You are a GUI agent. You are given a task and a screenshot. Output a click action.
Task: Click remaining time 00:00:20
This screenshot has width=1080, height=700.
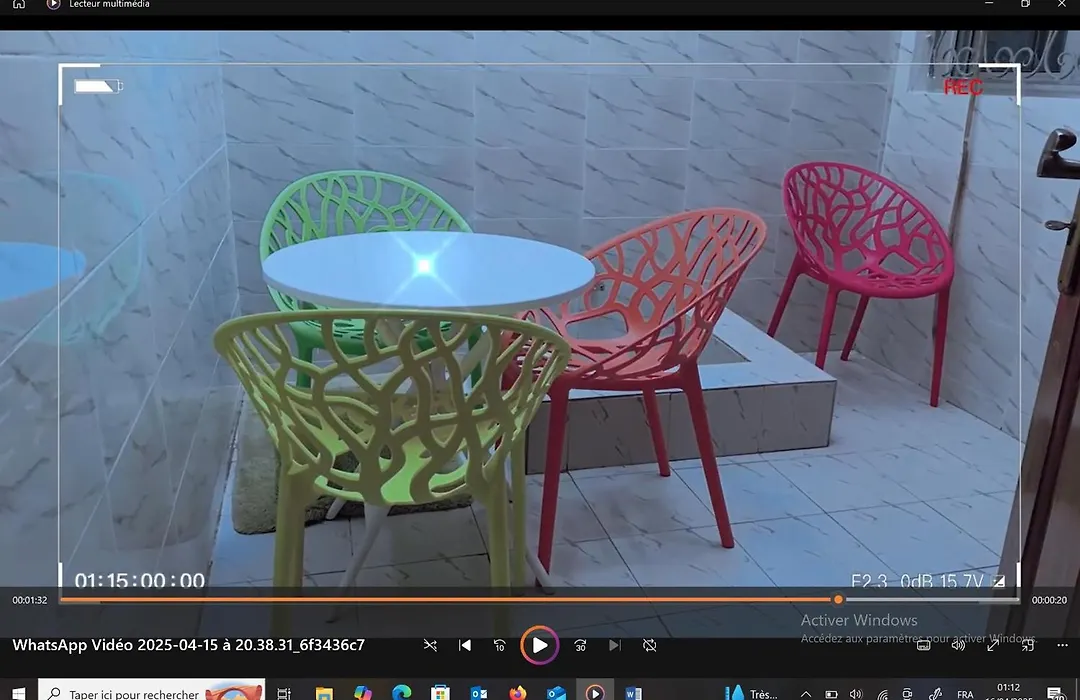click(x=1049, y=600)
